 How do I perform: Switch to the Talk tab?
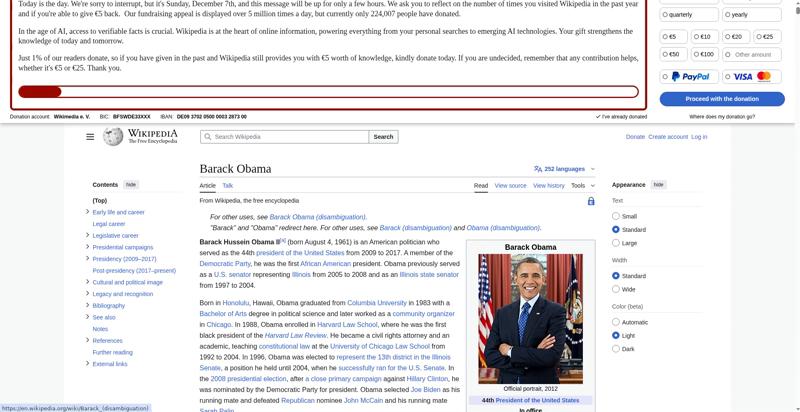click(x=227, y=185)
